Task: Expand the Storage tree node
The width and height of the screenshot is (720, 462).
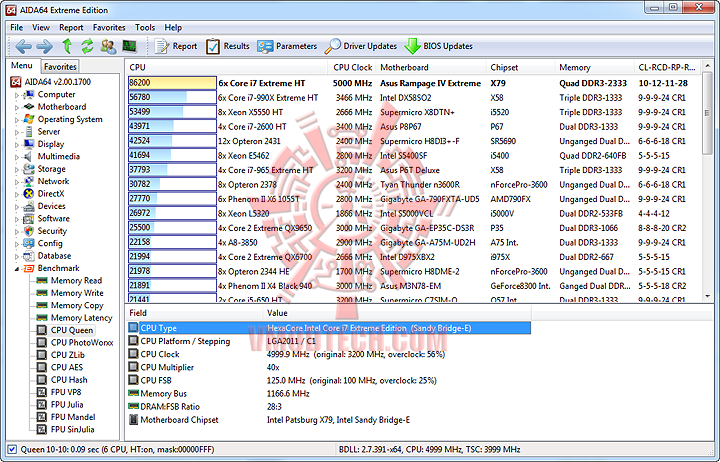Action: click(x=17, y=169)
